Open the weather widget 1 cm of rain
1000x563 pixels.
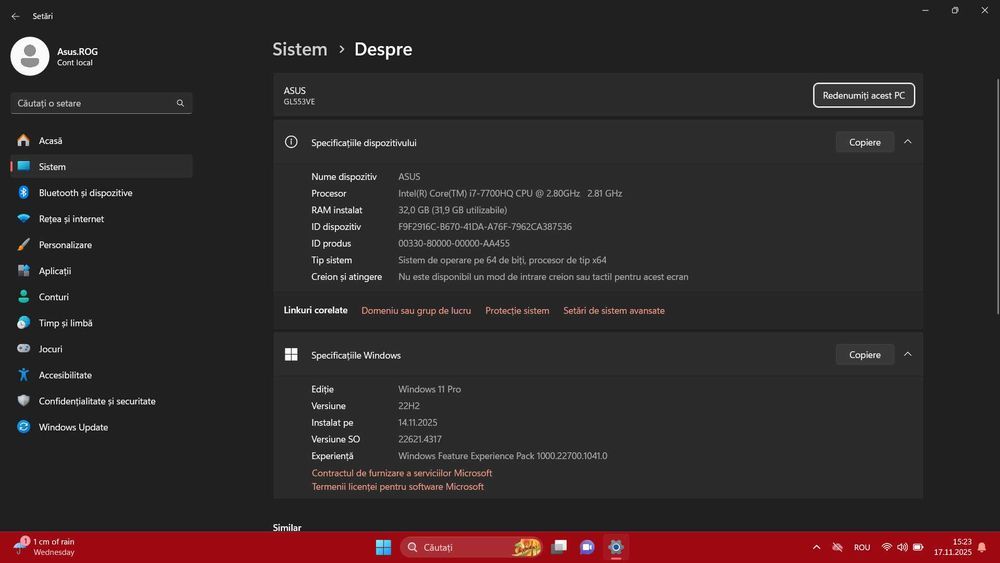point(44,546)
